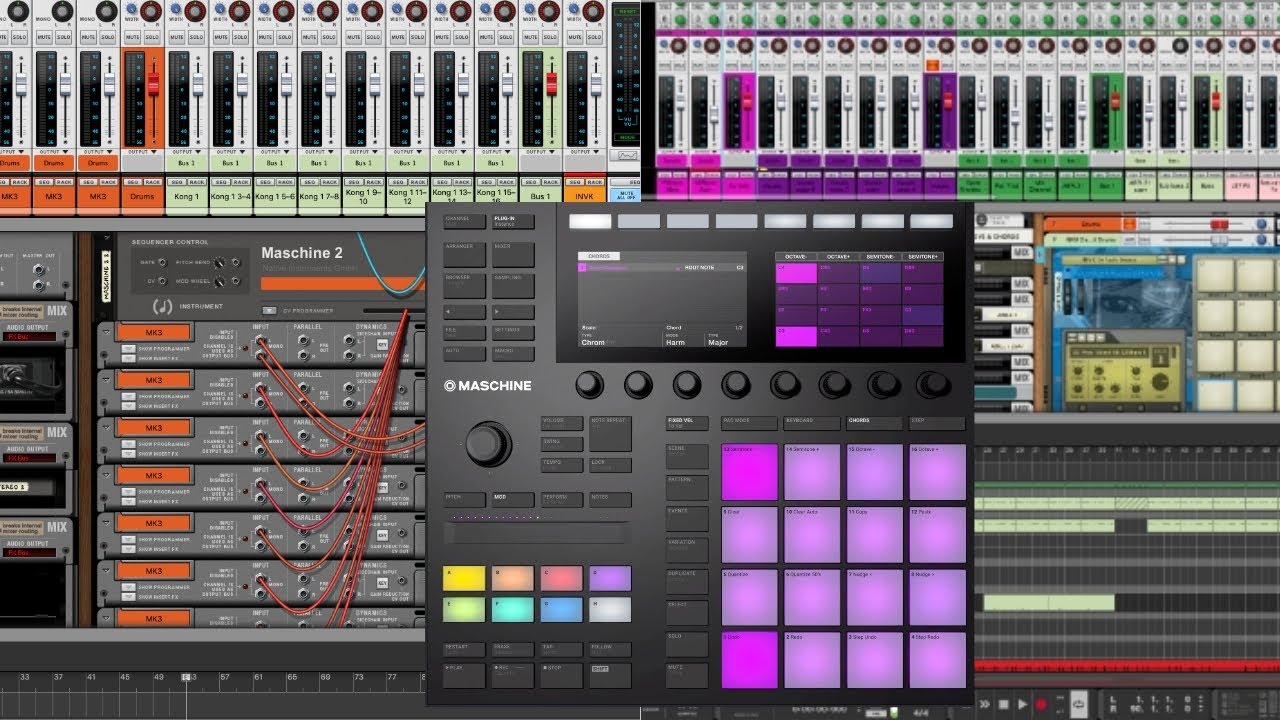
Task: Open the SETTINGS button on Maschine
Action: tap(513, 331)
